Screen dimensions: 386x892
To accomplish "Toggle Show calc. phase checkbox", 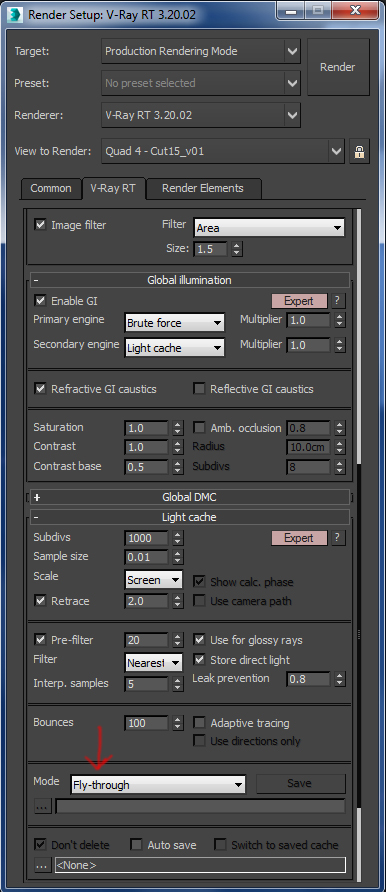I will (x=199, y=582).
